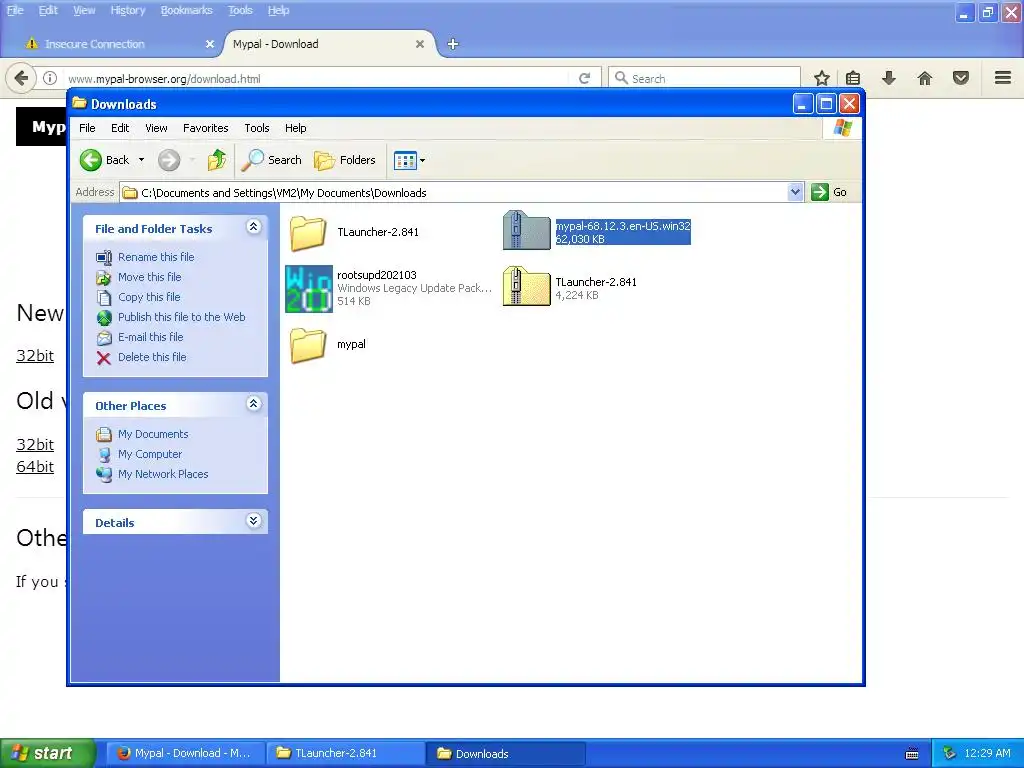Select the TLauncher-2.841 zip archive icon
Viewport: 1024px width, 768px height.
(x=526, y=286)
